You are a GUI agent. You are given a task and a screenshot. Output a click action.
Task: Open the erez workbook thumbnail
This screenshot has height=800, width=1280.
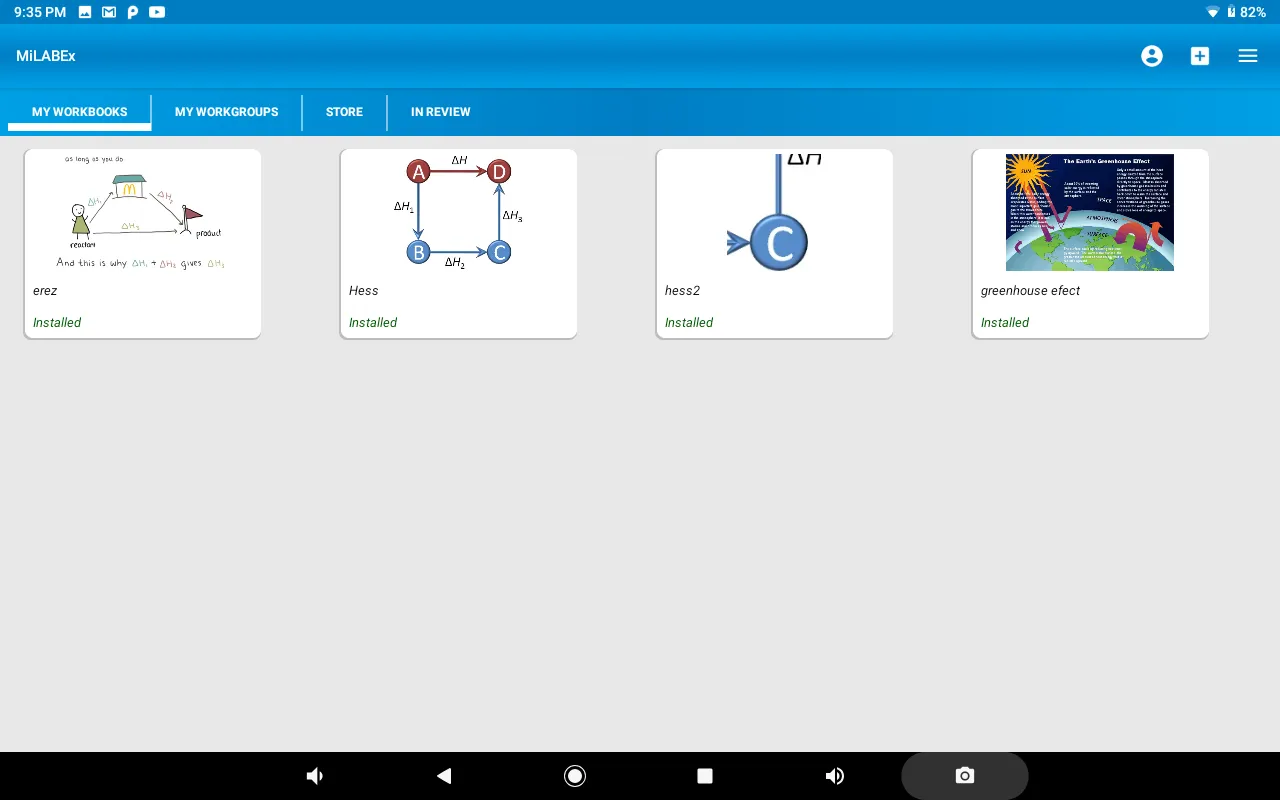142,212
